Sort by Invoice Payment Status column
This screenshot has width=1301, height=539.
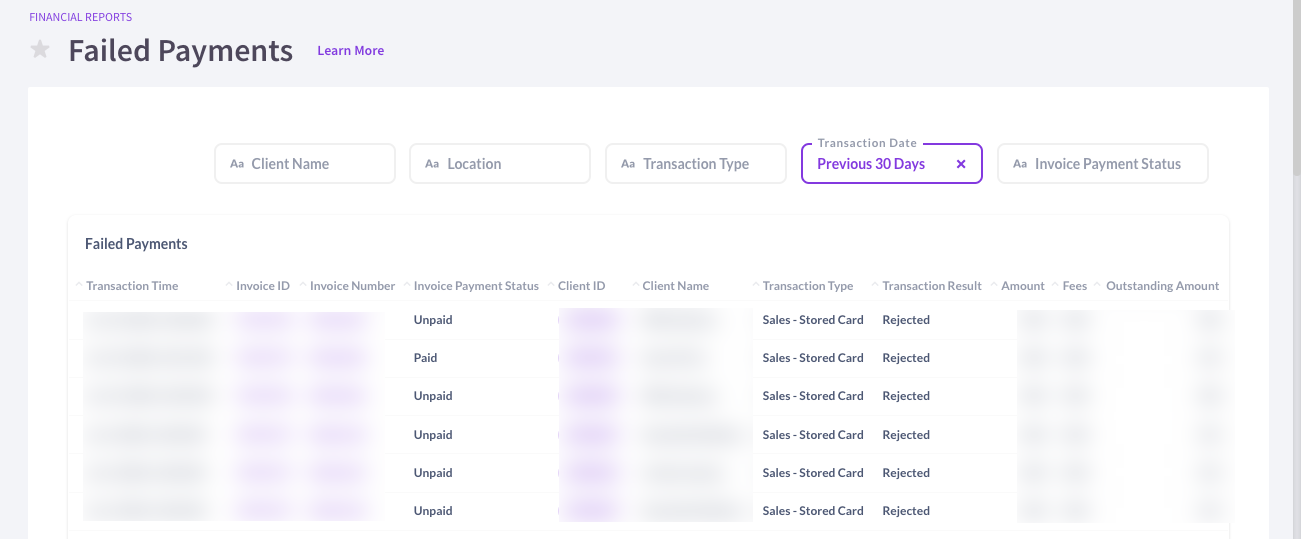pos(476,286)
